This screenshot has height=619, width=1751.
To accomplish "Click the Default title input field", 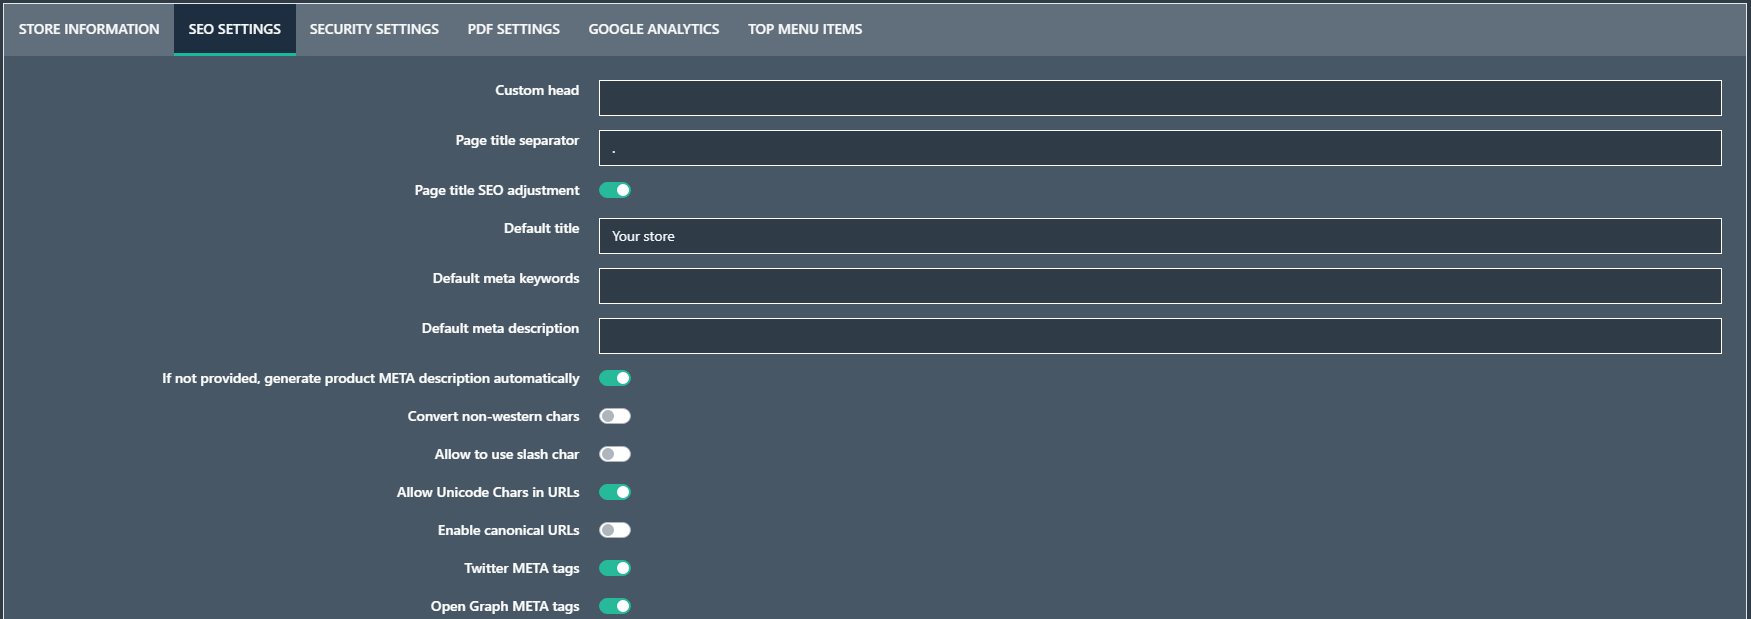I will (1160, 236).
